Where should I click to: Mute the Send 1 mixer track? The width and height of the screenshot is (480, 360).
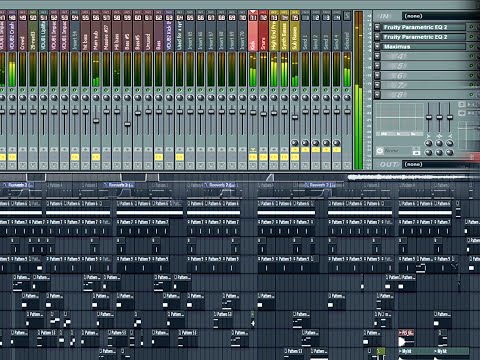tap(305, 90)
